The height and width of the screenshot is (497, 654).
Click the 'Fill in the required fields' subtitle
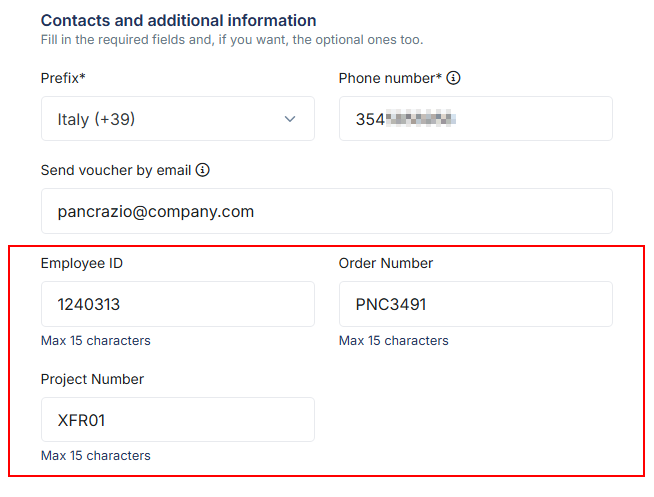tap(232, 40)
